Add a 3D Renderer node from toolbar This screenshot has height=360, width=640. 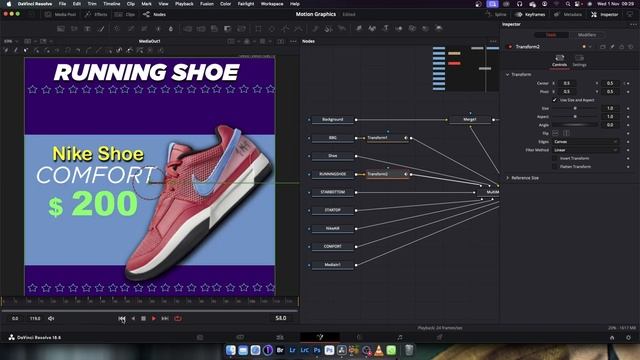438,29
